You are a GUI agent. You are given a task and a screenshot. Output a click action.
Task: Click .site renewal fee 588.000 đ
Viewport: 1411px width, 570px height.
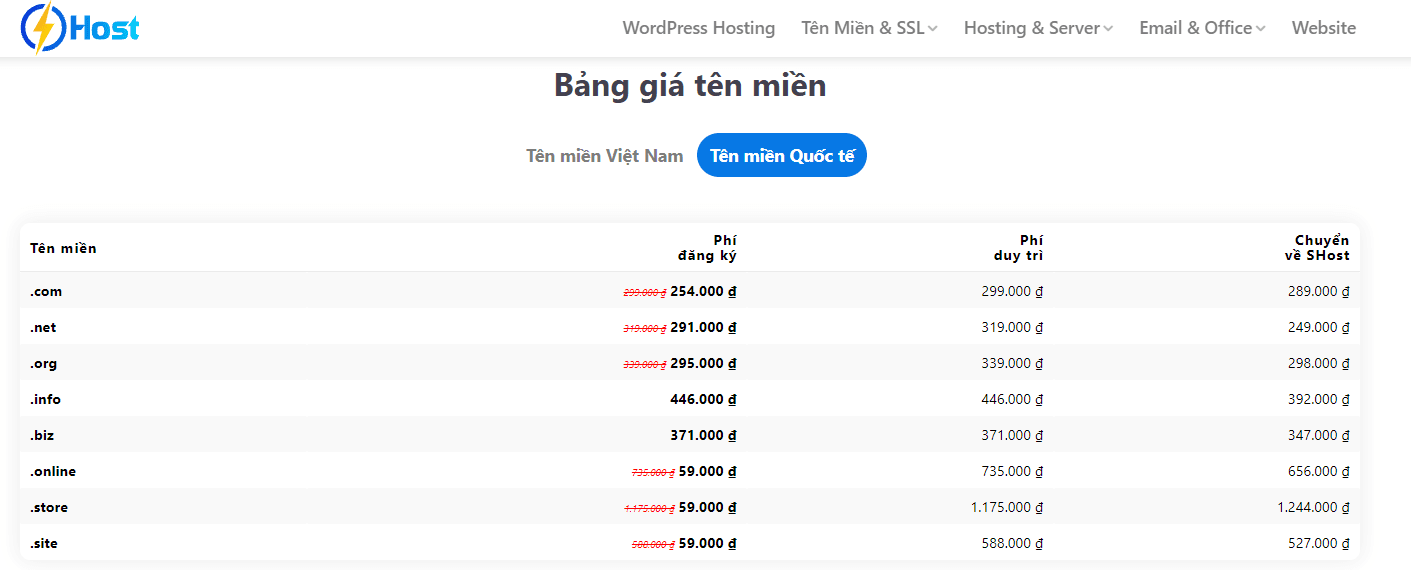(x=1012, y=544)
